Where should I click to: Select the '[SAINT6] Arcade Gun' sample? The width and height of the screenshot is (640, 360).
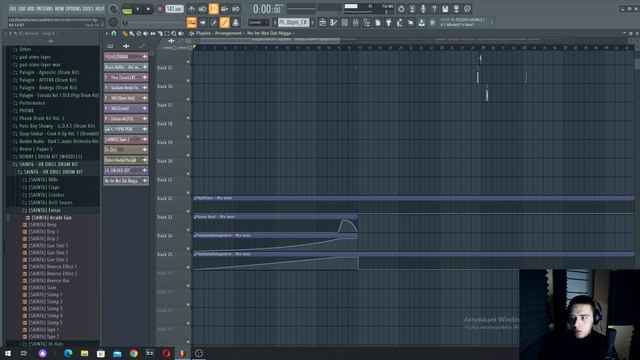[x=51, y=218]
